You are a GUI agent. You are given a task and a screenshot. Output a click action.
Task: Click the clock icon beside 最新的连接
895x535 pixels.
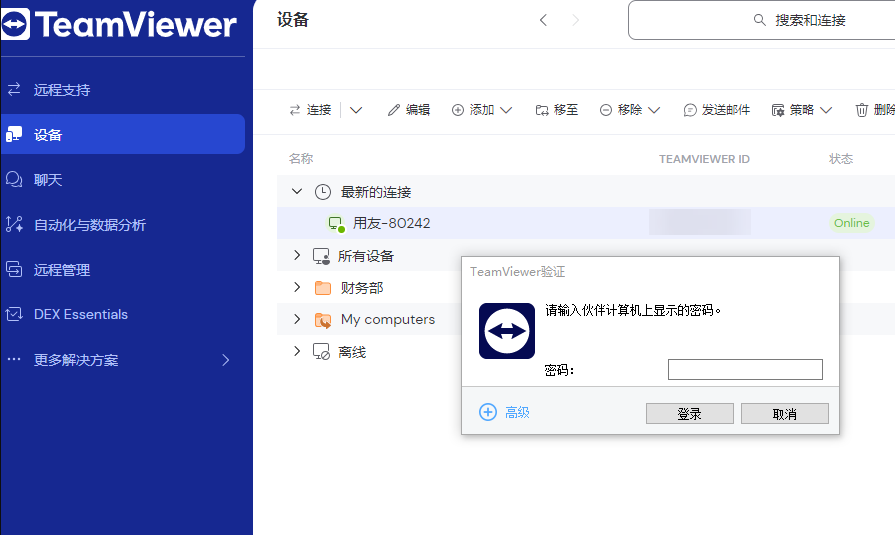pos(322,192)
